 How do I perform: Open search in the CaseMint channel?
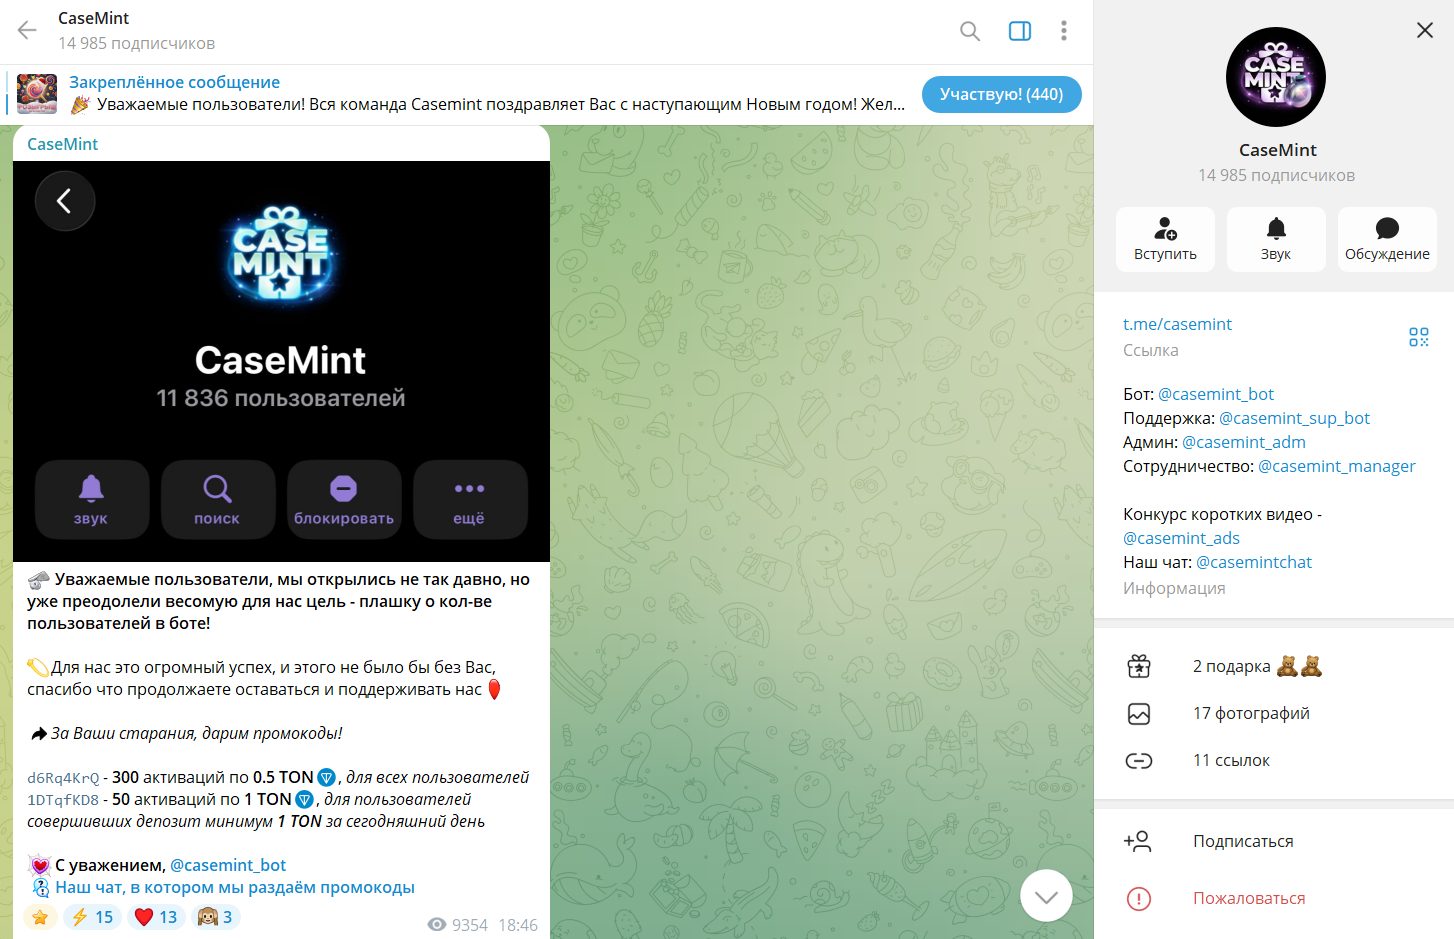pos(970,31)
